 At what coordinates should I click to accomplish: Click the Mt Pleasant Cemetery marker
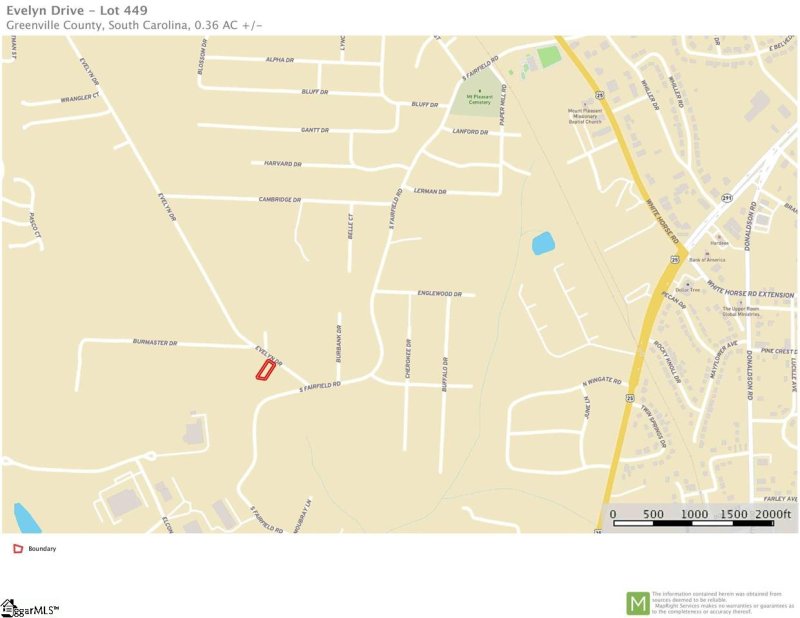pyautogui.click(x=479, y=91)
